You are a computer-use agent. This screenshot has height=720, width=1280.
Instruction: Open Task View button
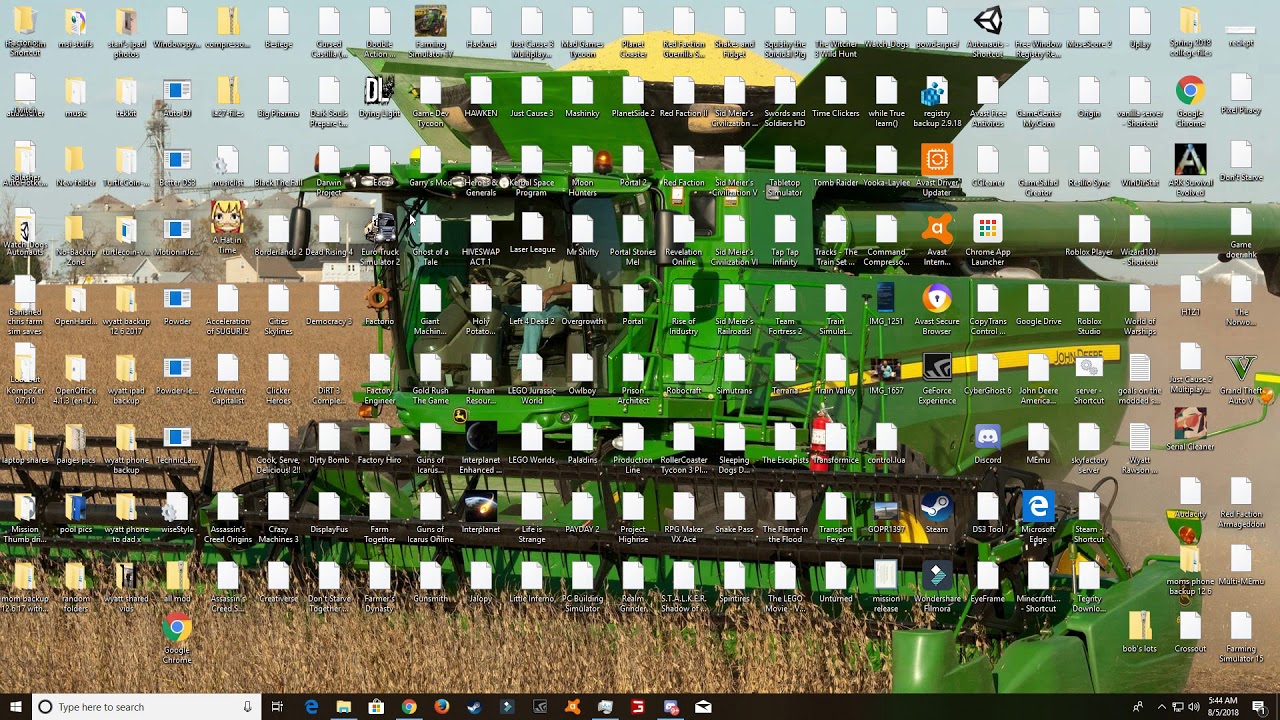pos(277,707)
